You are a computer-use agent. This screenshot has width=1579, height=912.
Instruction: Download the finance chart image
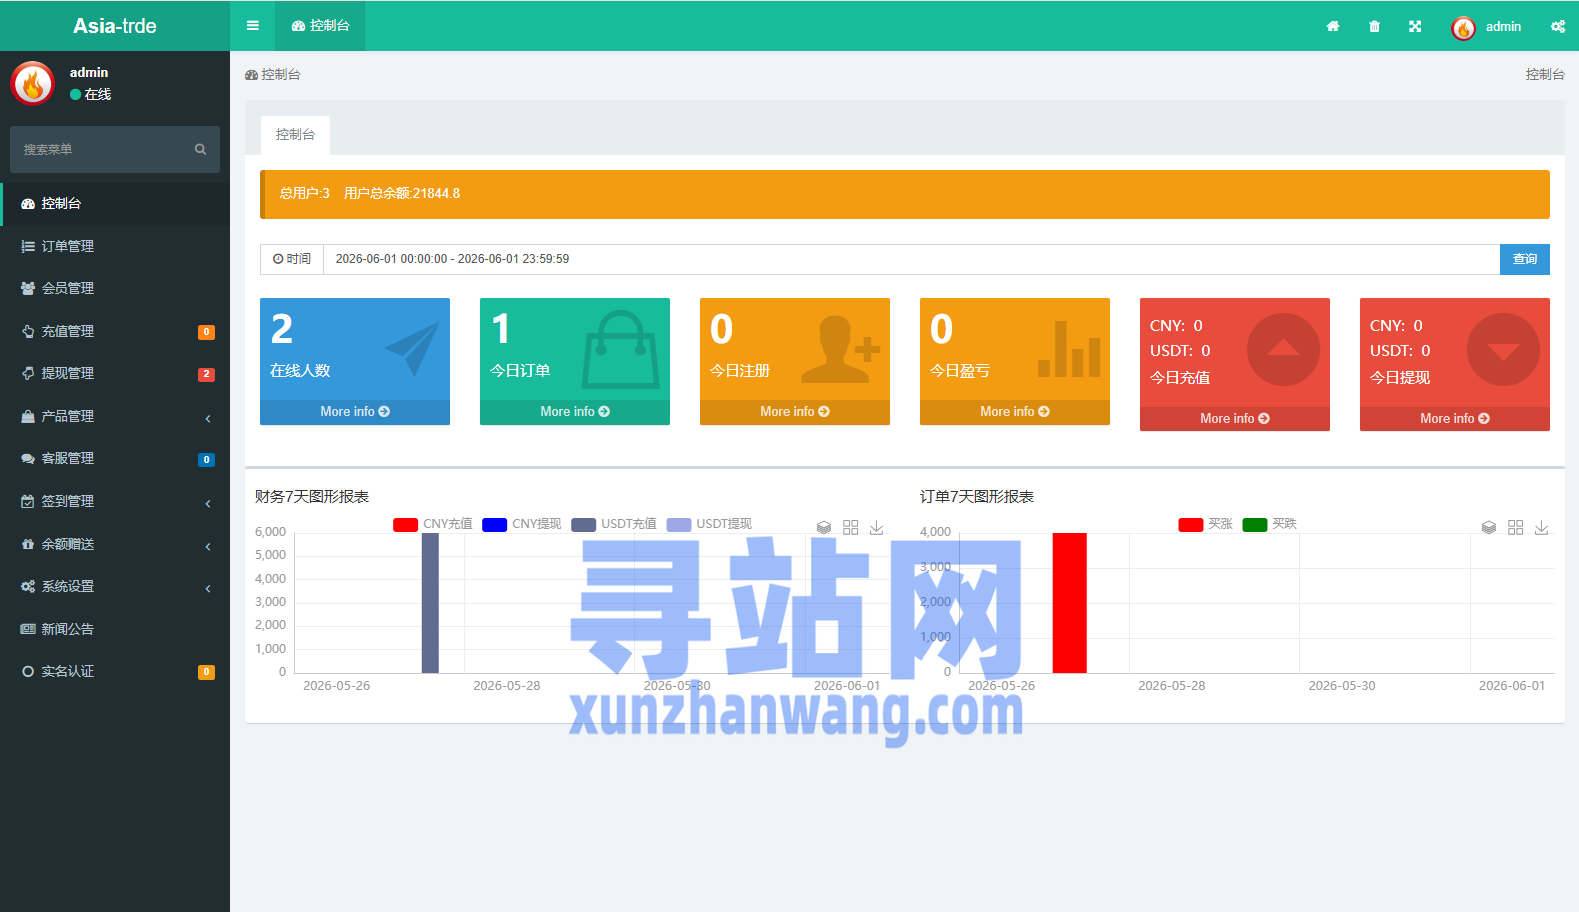(x=877, y=527)
